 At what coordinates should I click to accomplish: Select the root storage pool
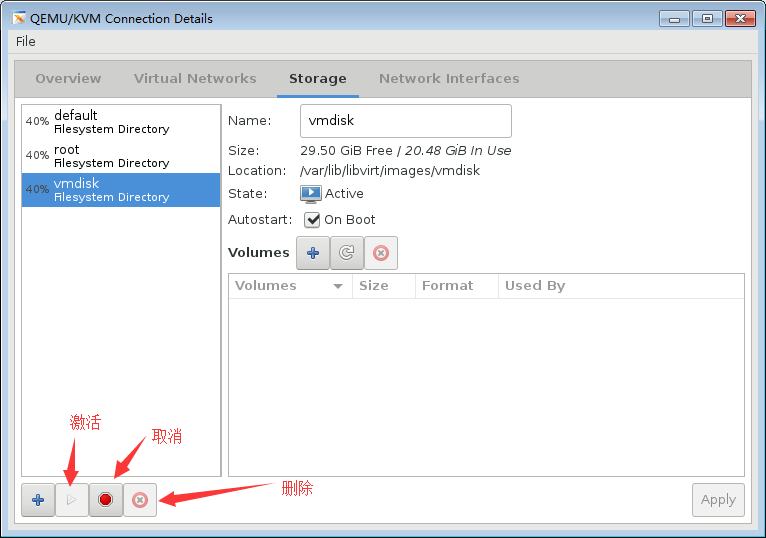point(121,156)
